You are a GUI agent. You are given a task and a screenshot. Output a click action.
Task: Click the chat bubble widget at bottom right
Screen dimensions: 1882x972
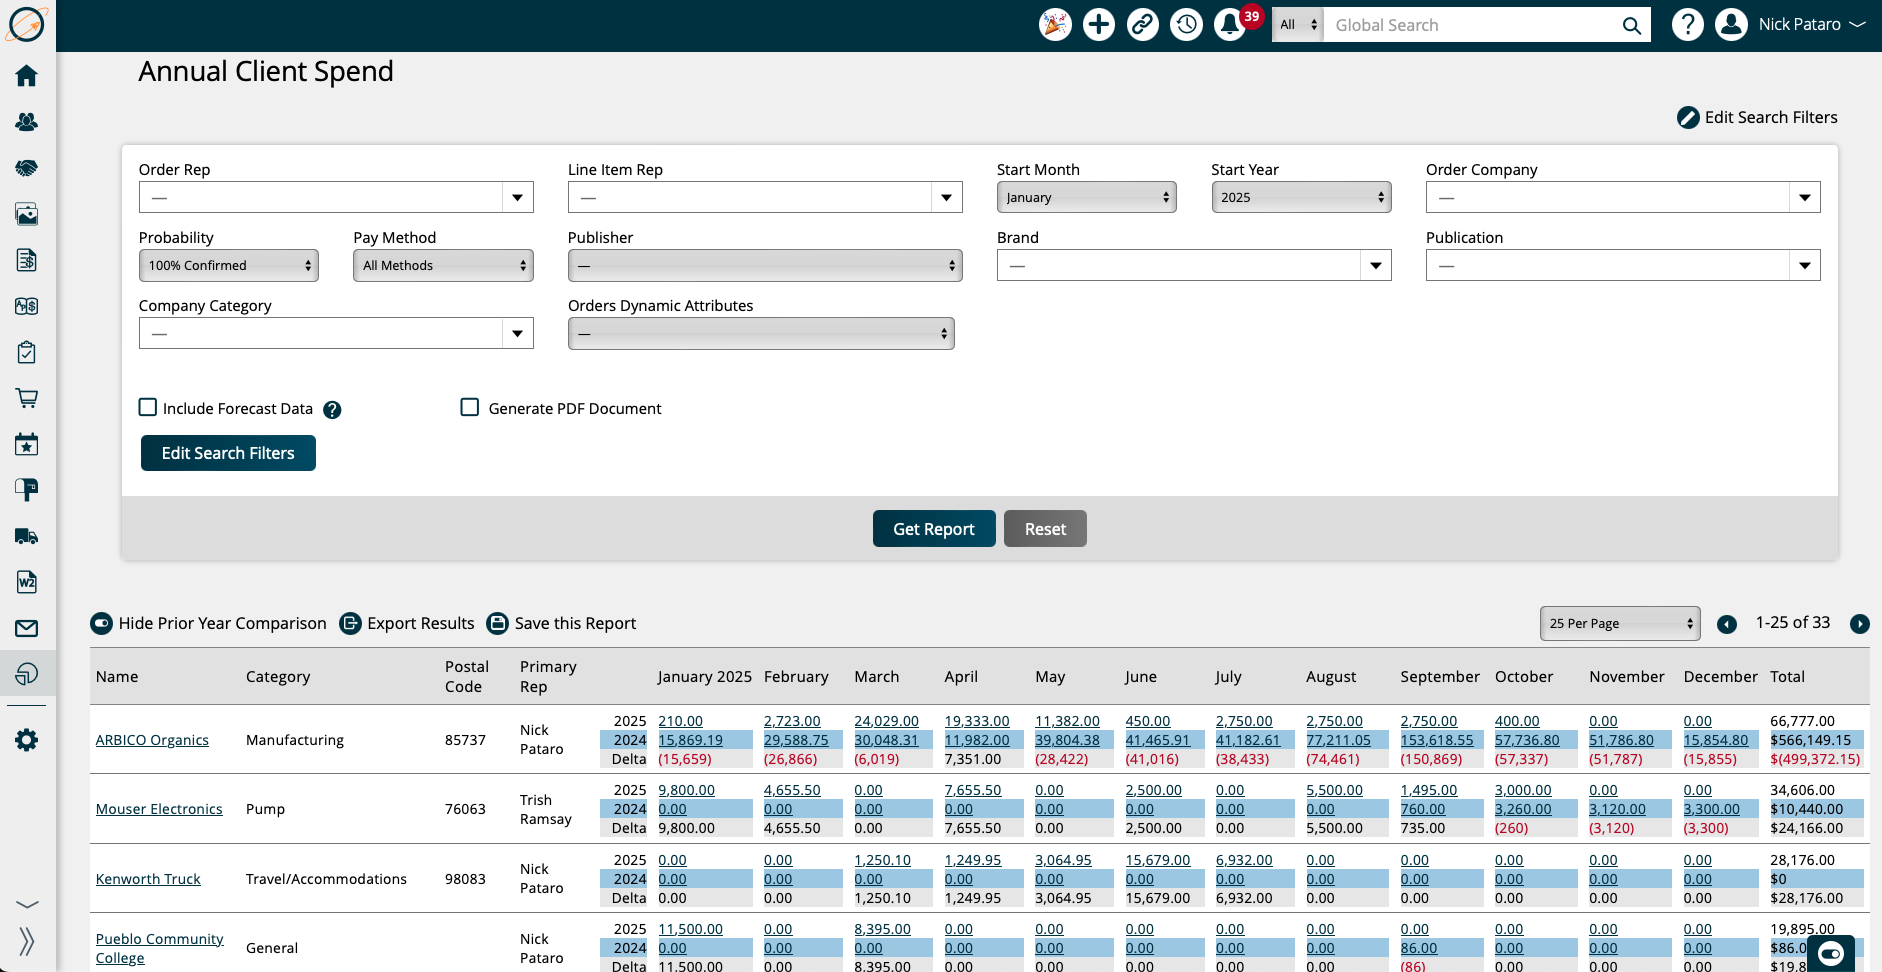pos(1831,953)
